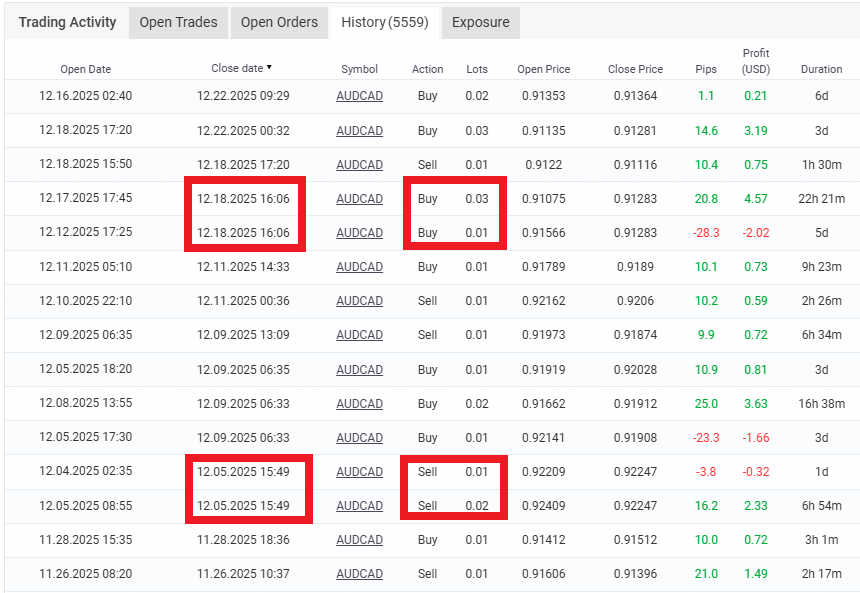Click the Trading Activity heading
Viewport: 860px width, 593px height.
[x=66, y=21]
